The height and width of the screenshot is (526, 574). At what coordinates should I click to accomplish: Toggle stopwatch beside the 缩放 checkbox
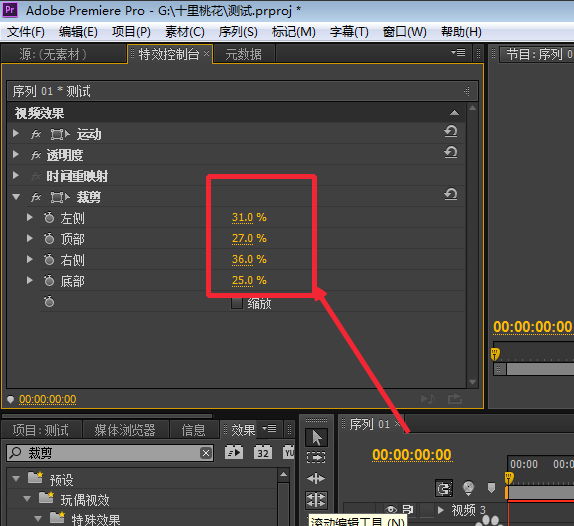(49, 302)
